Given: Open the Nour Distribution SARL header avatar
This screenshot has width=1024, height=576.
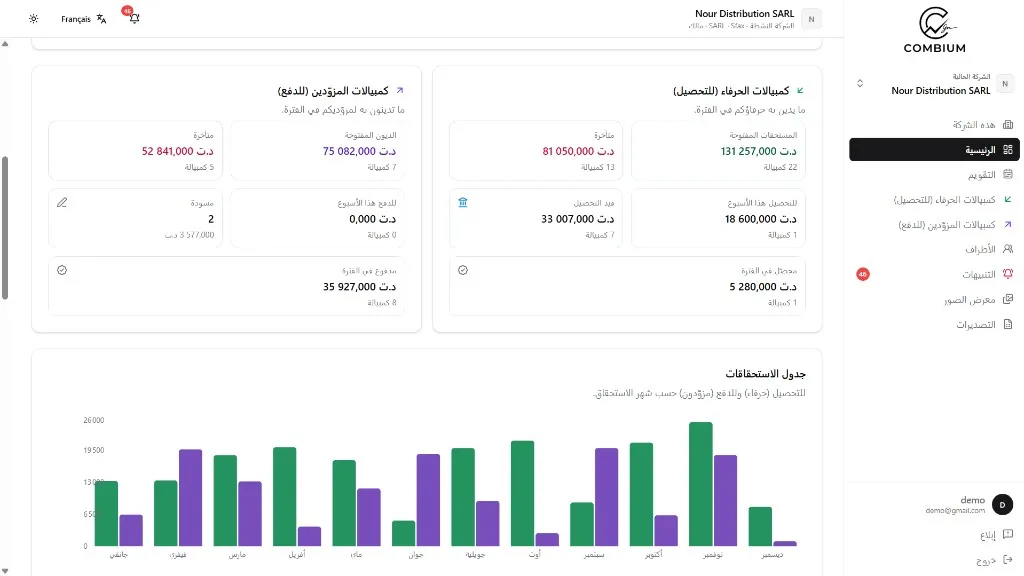Looking at the screenshot, I should pos(811,19).
